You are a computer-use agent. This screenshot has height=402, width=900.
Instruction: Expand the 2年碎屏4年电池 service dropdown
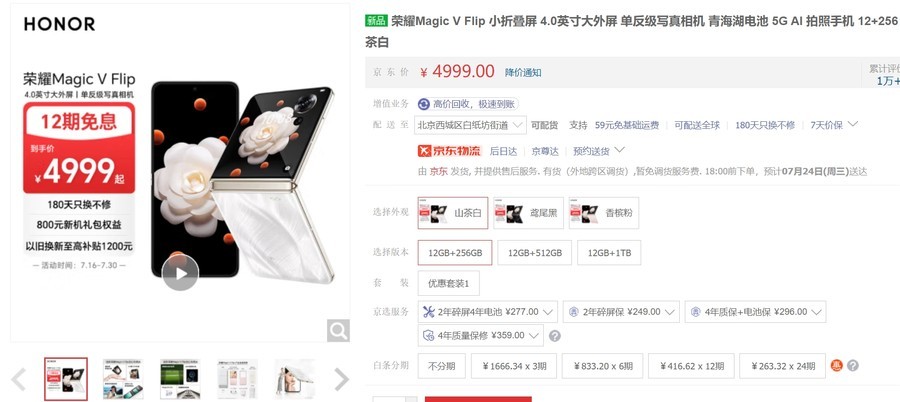488,312
